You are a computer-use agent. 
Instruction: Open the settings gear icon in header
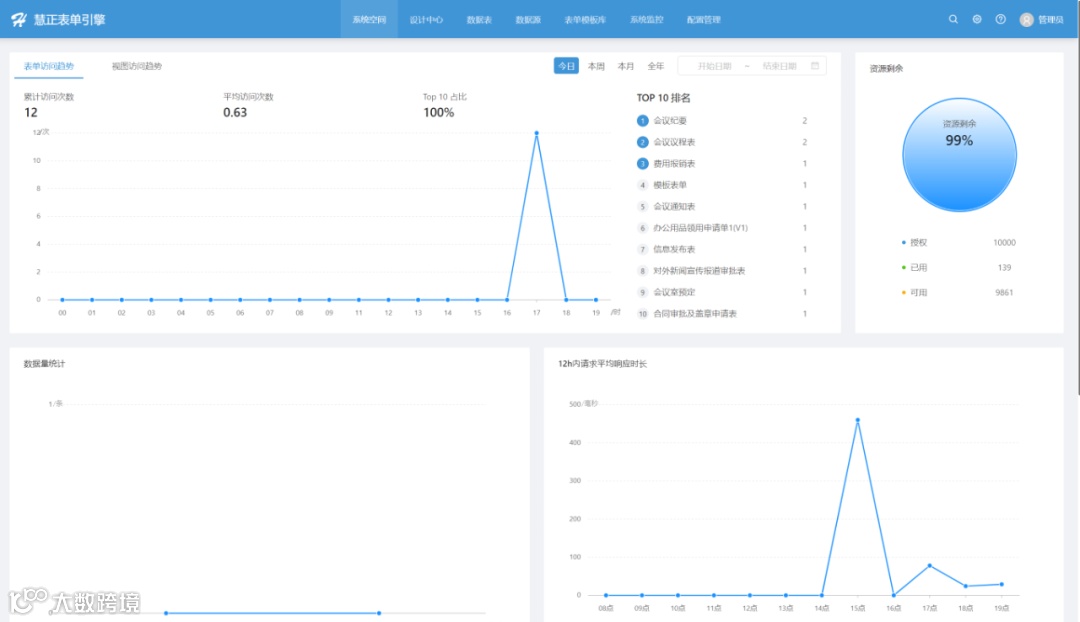(x=977, y=19)
